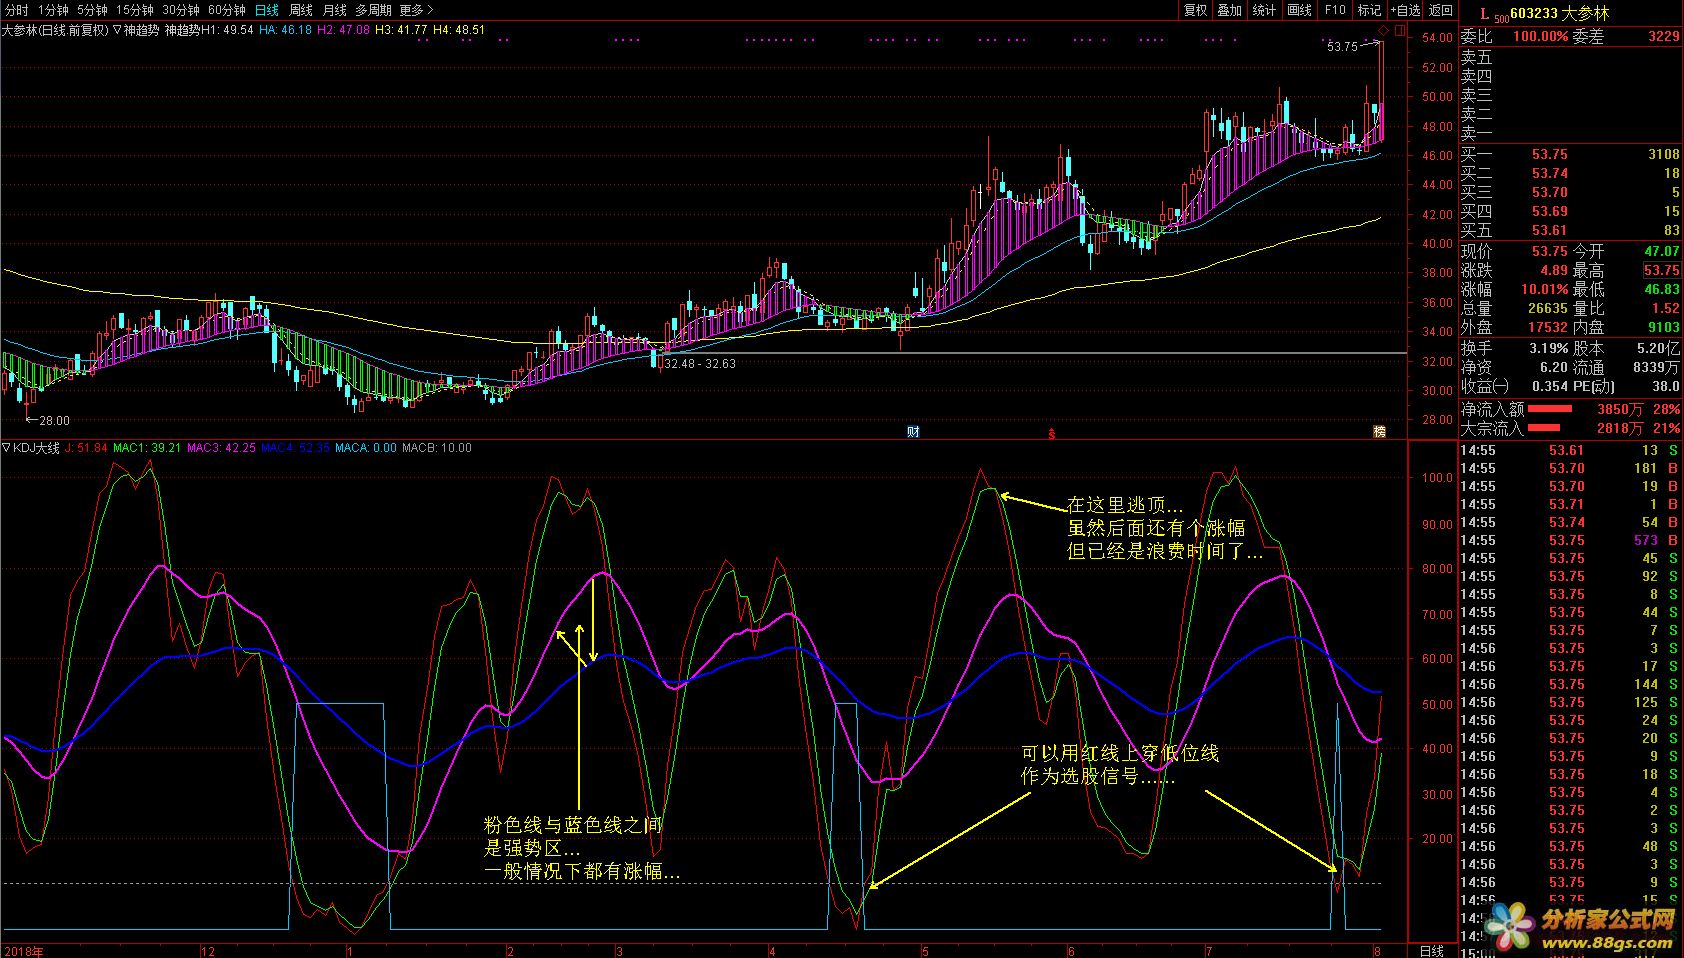Click the KDJ大线 indicator name label
This screenshot has height=958, width=1684.
click(x=36, y=448)
